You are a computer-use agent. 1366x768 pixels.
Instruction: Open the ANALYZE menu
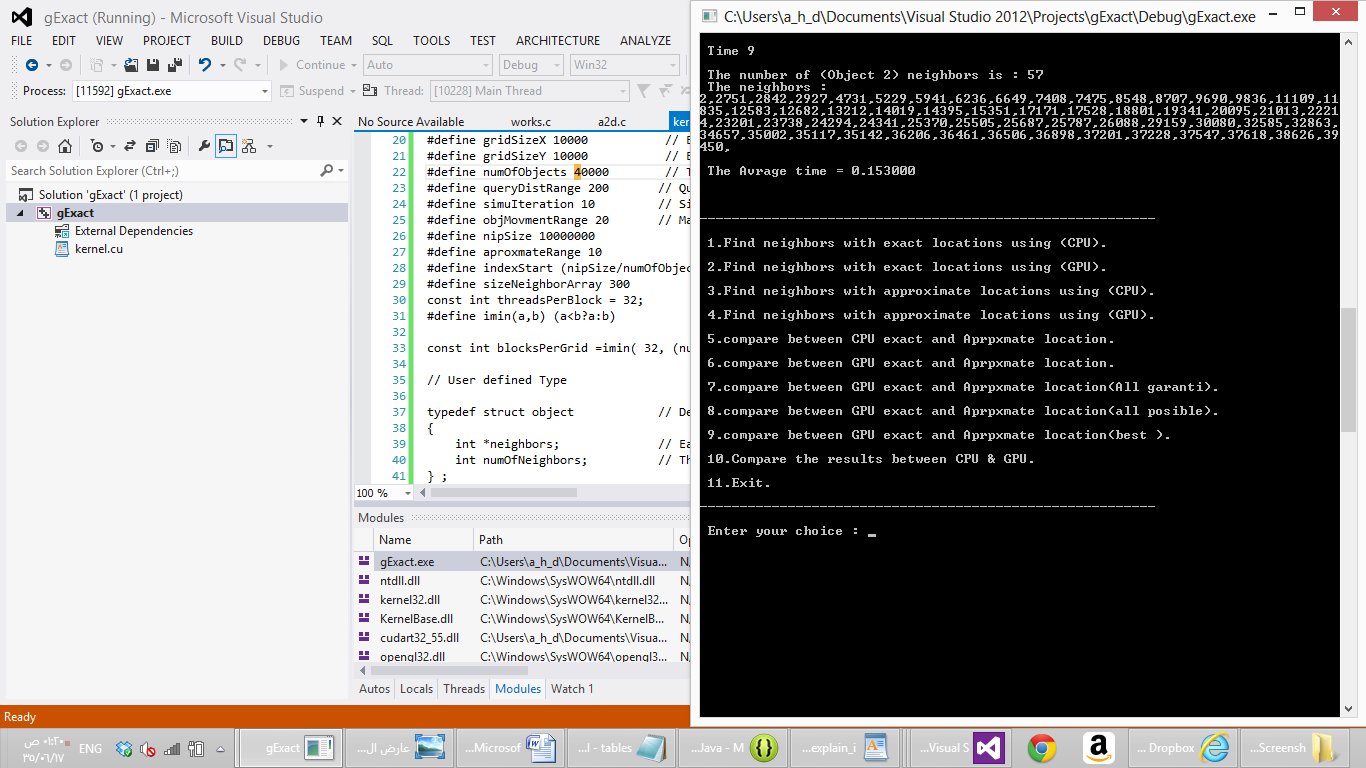tap(645, 41)
